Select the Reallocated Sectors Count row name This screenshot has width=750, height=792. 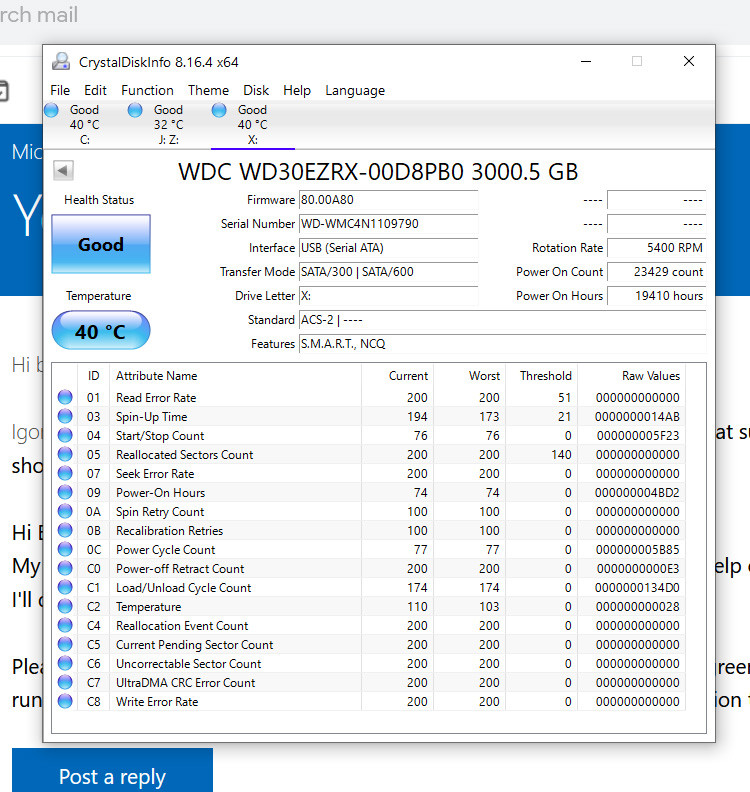(x=184, y=455)
